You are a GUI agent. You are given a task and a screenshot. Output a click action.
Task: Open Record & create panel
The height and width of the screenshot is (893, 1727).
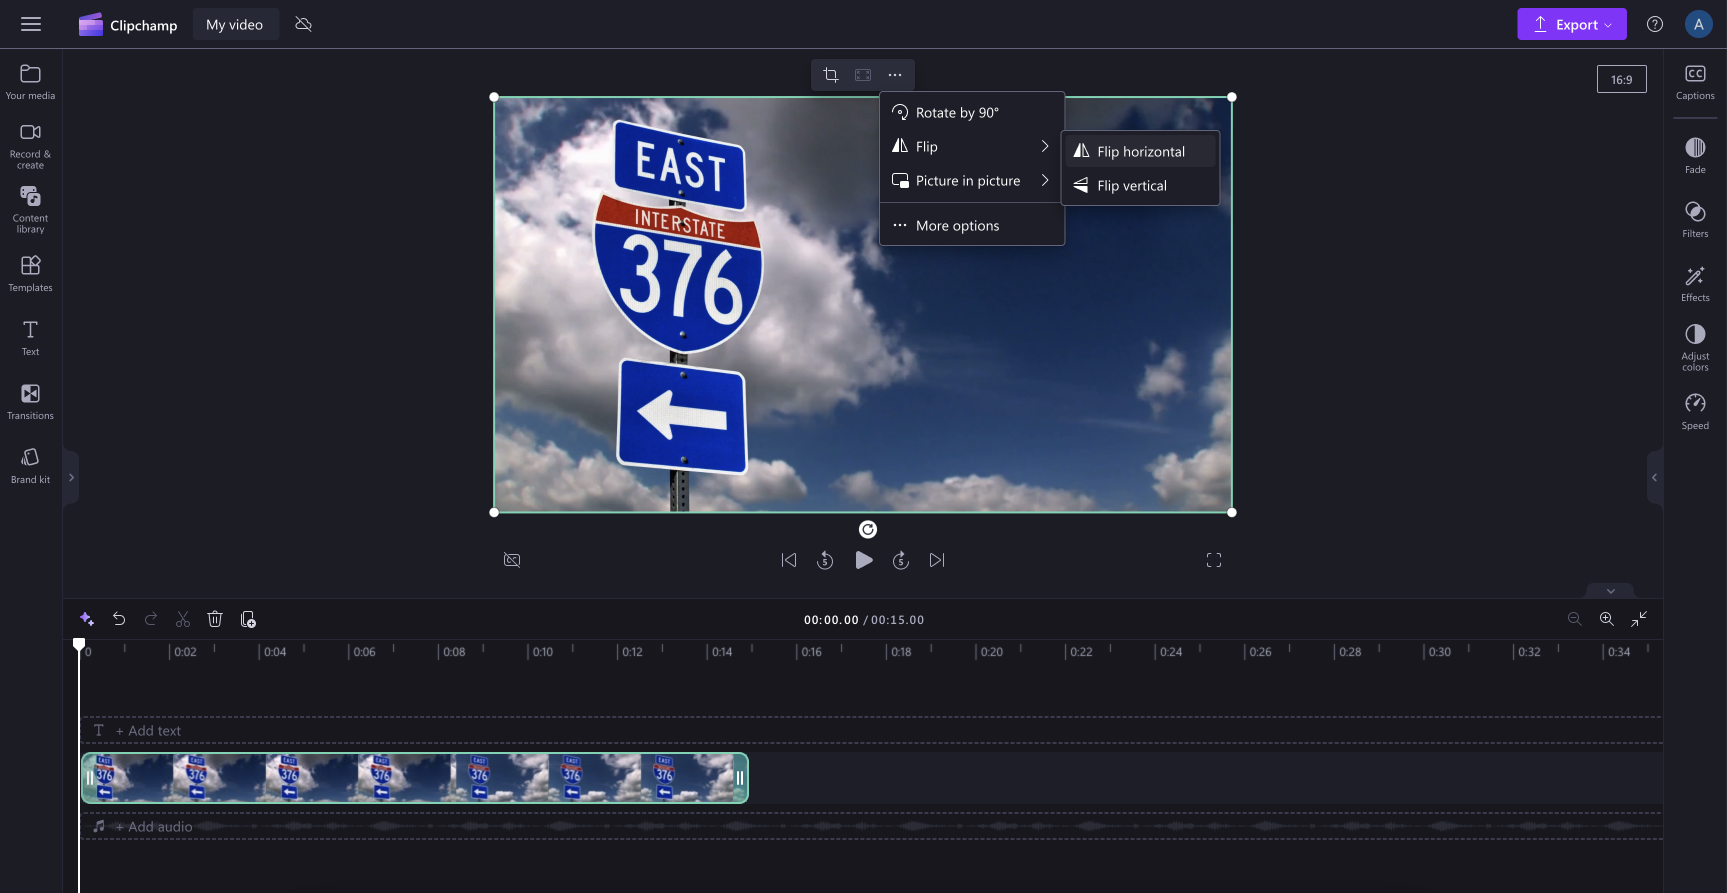(30, 145)
